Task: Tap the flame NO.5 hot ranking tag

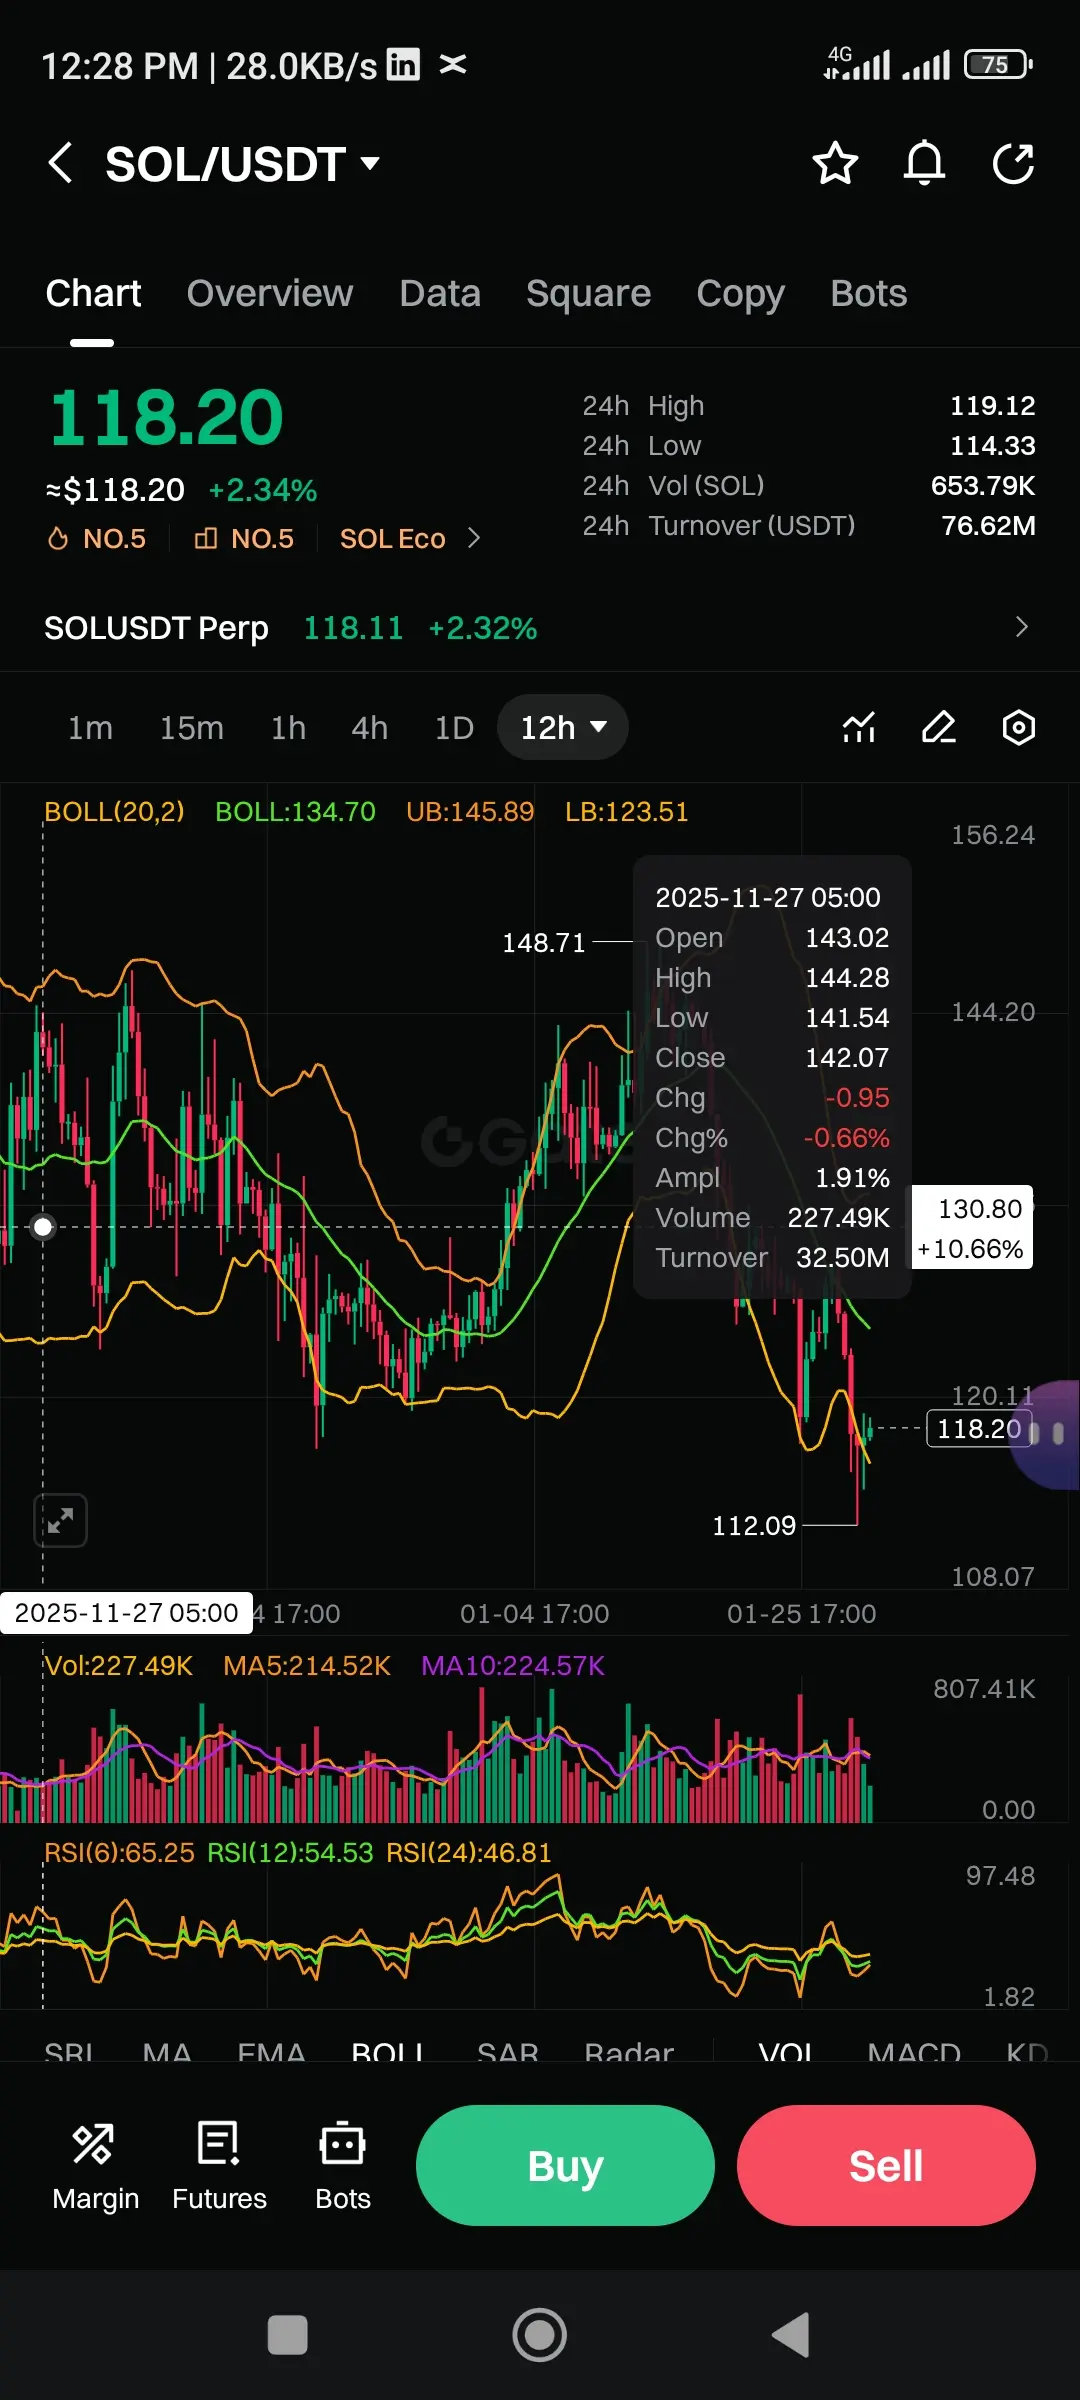Action: click(x=97, y=539)
